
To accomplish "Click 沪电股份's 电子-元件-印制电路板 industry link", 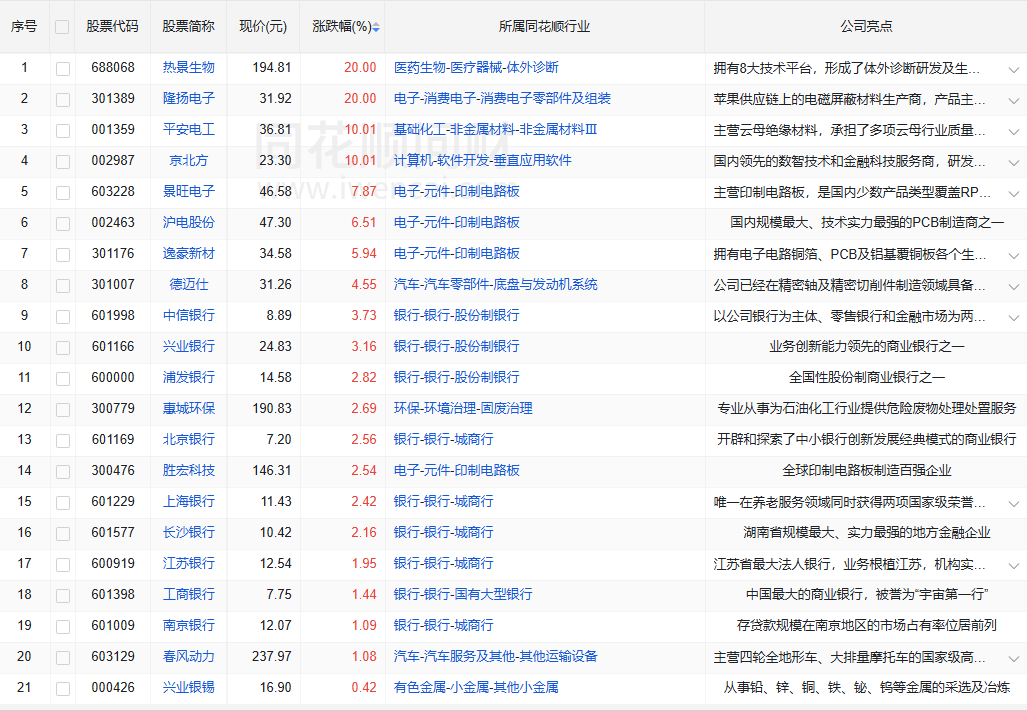I will 457,223.
